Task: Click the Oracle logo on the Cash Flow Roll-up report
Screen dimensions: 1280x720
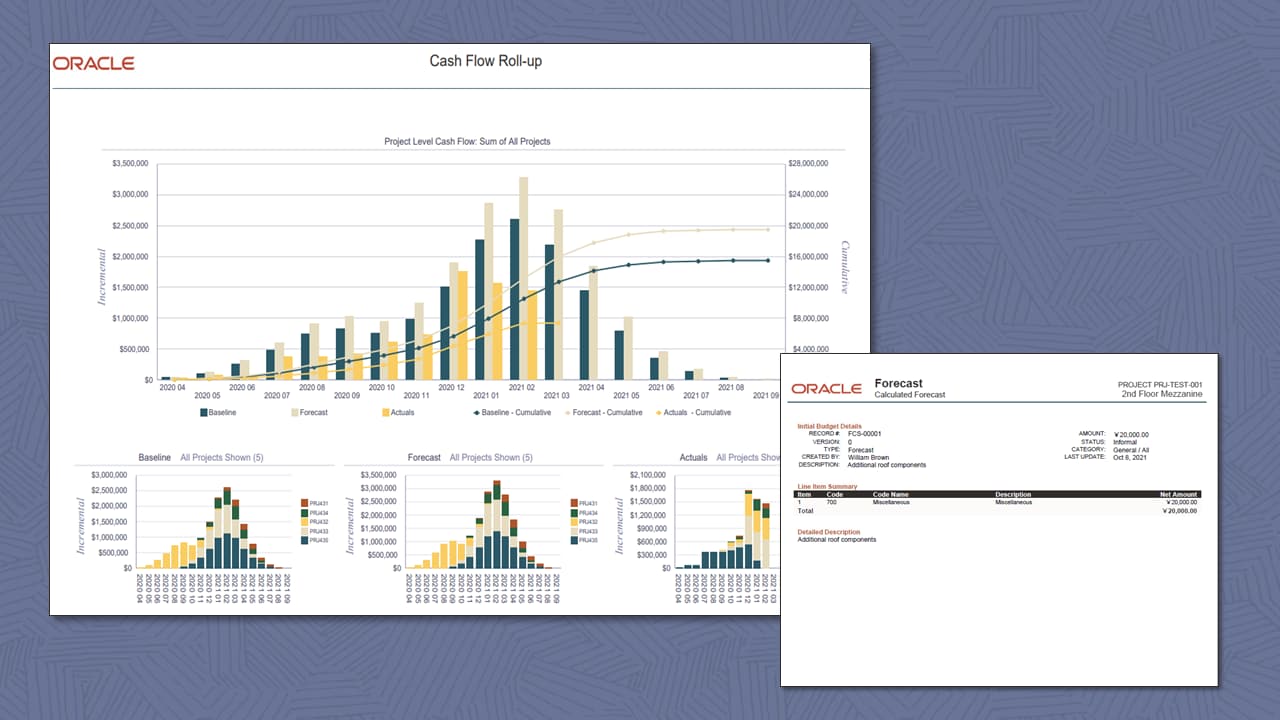Action: click(93, 62)
